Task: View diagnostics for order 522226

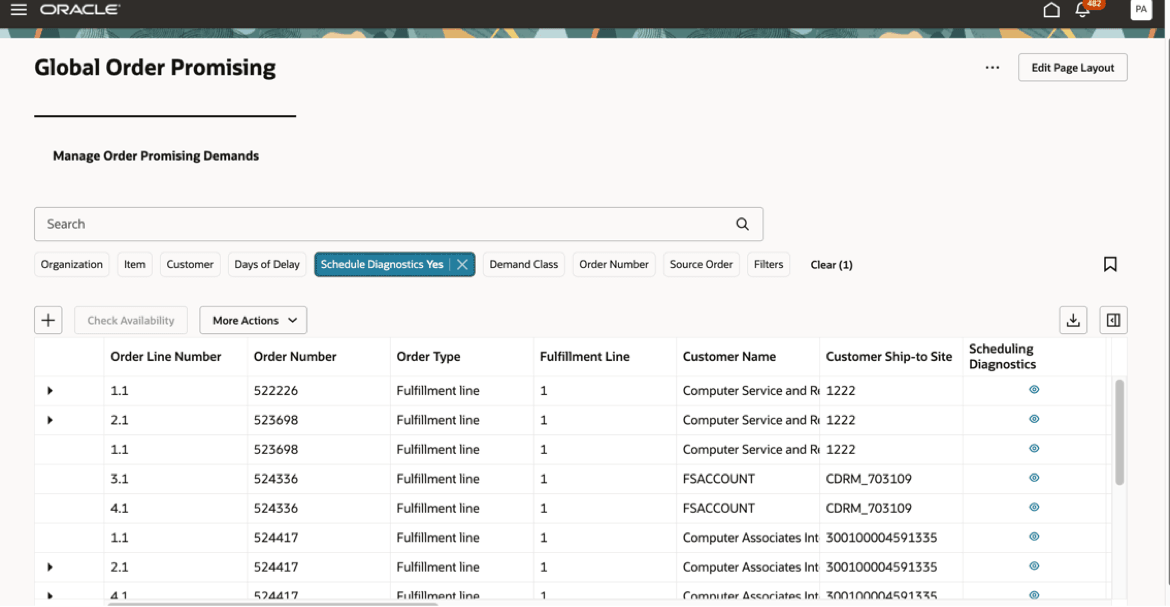Action: 1034,390
